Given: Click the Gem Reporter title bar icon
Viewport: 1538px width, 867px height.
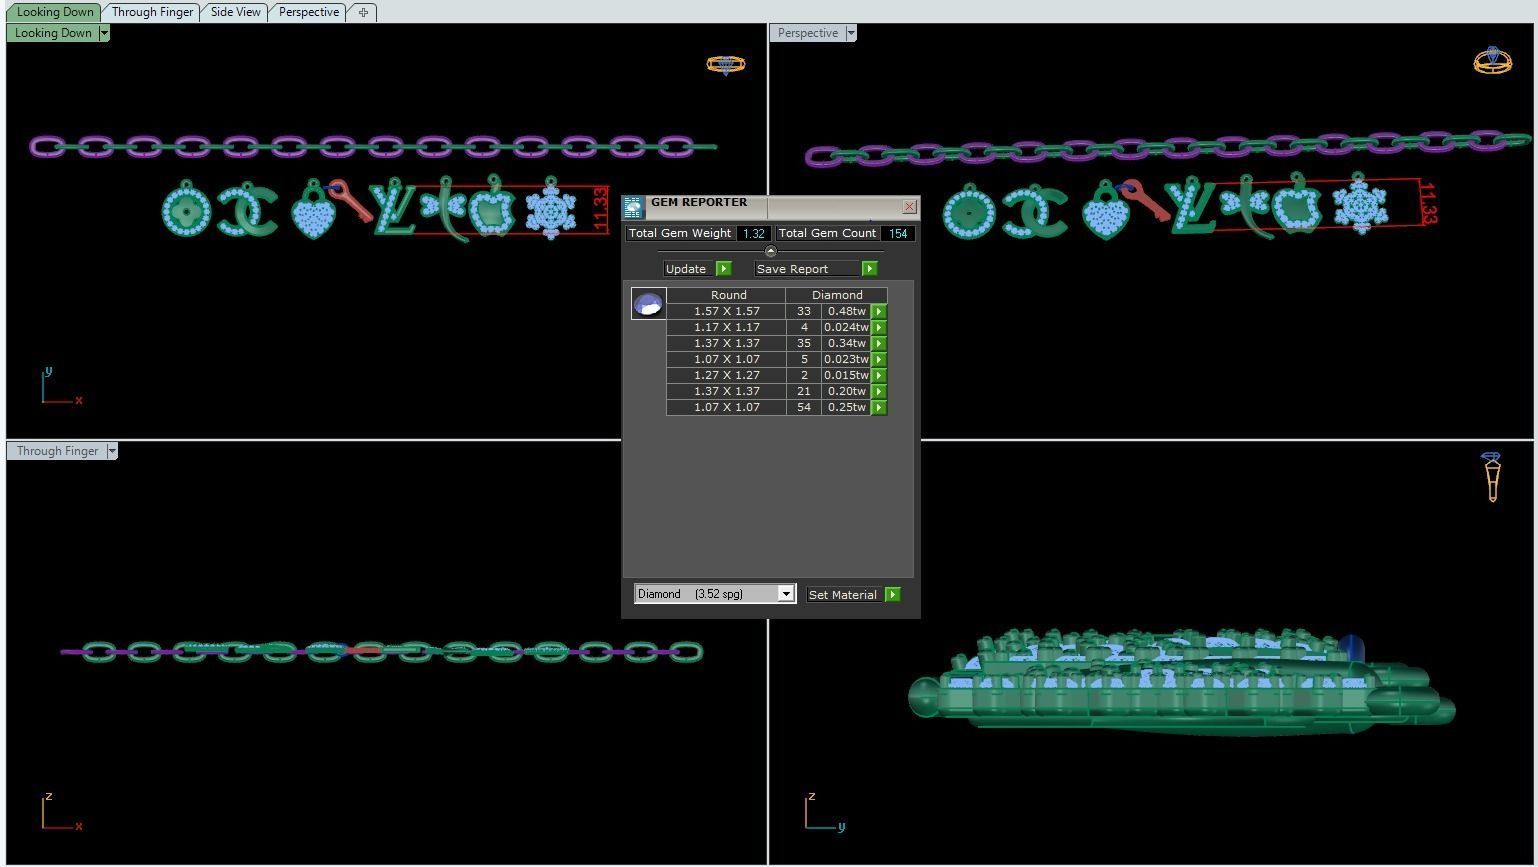Looking at the screenshot, I should [x=633, y=207].
